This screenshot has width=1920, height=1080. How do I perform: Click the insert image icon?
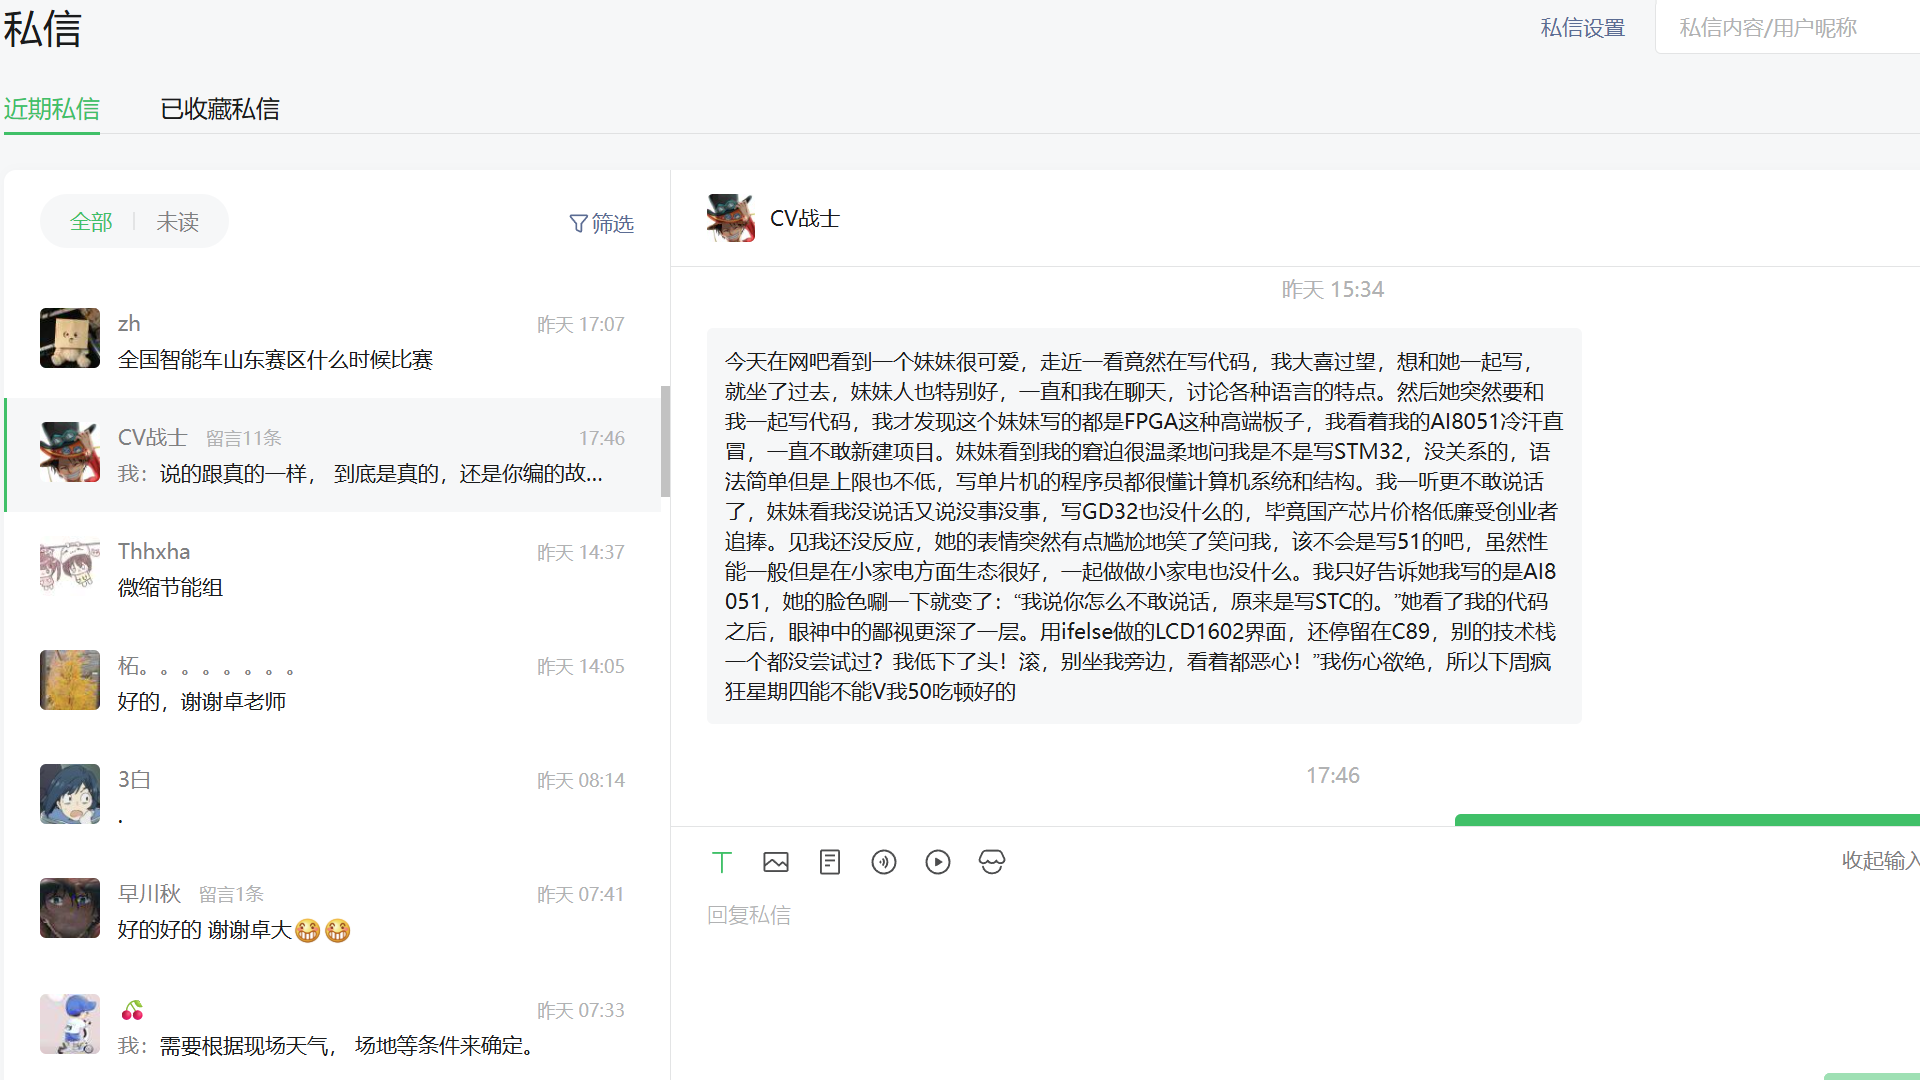click(x=776, y=862)
